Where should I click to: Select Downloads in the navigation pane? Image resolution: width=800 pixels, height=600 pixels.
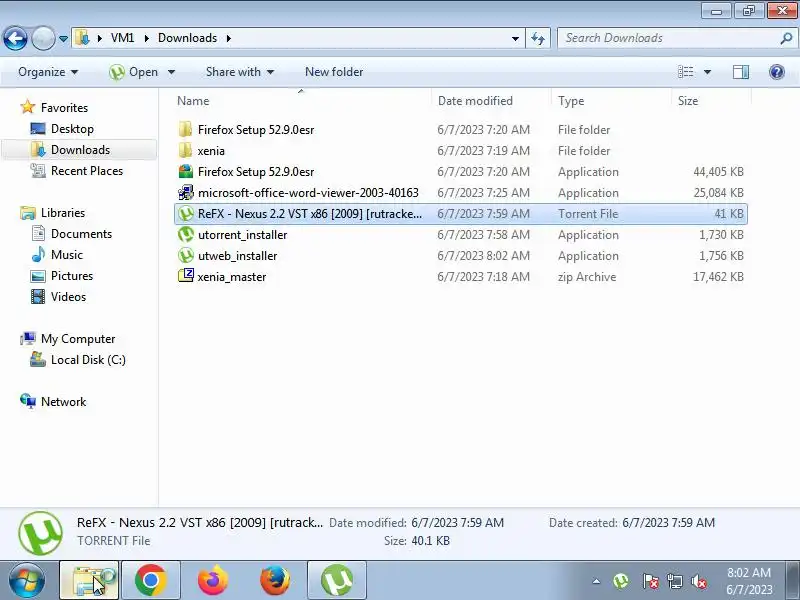coord(80,149)
